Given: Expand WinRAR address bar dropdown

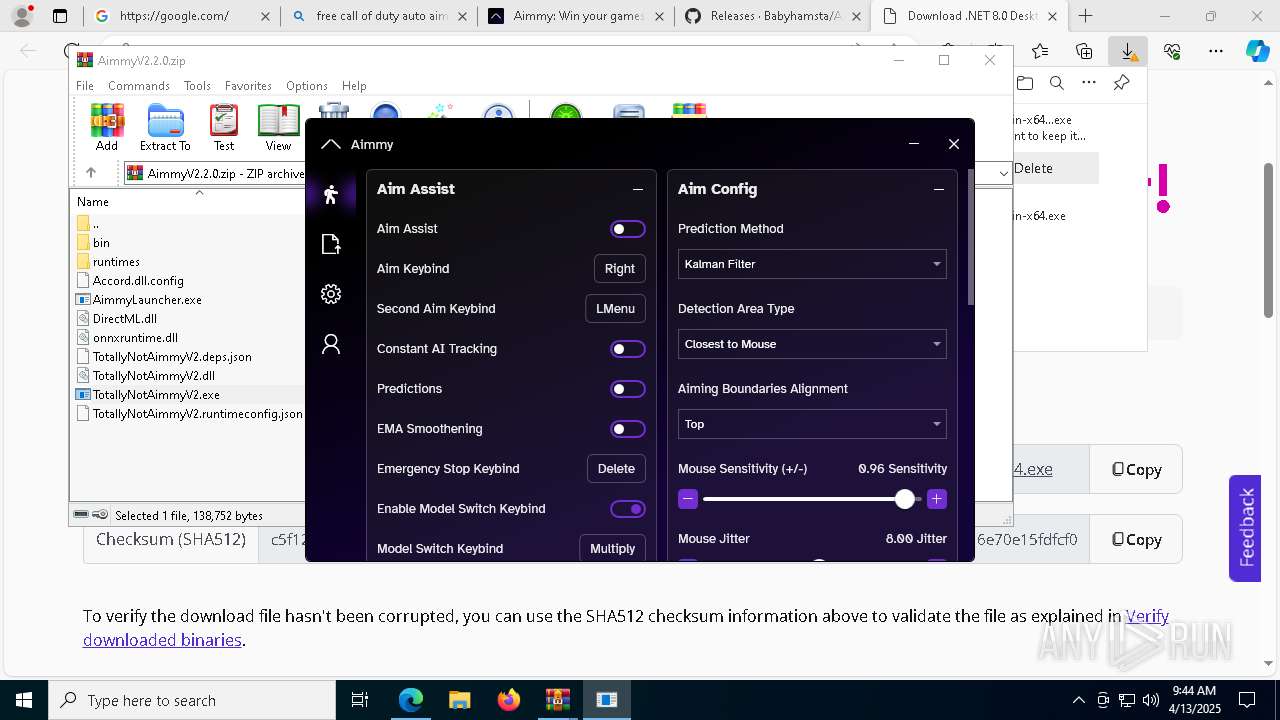Looking at the screenshot, I should click(x=1003, y=173).
